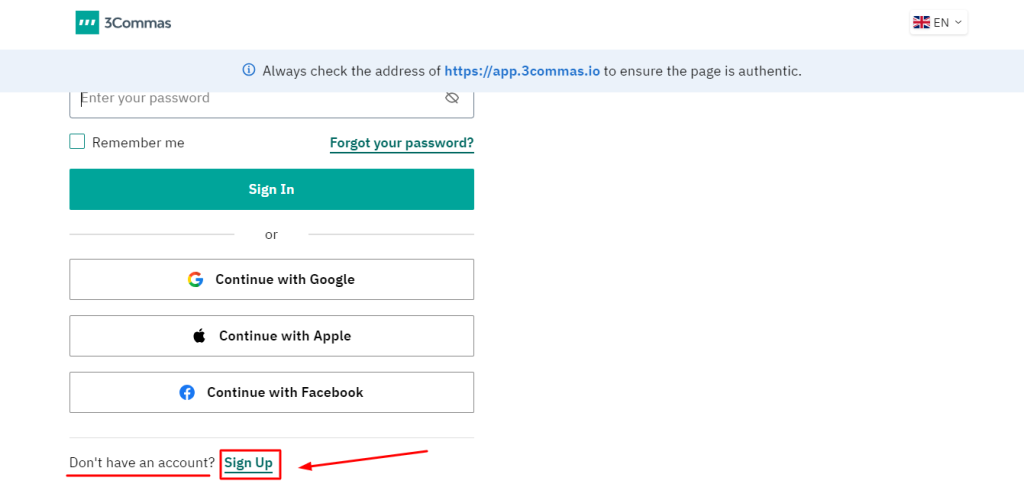The image size is (1024, 484).
Task: Click the Sign Up link
Action: point(249,463)
